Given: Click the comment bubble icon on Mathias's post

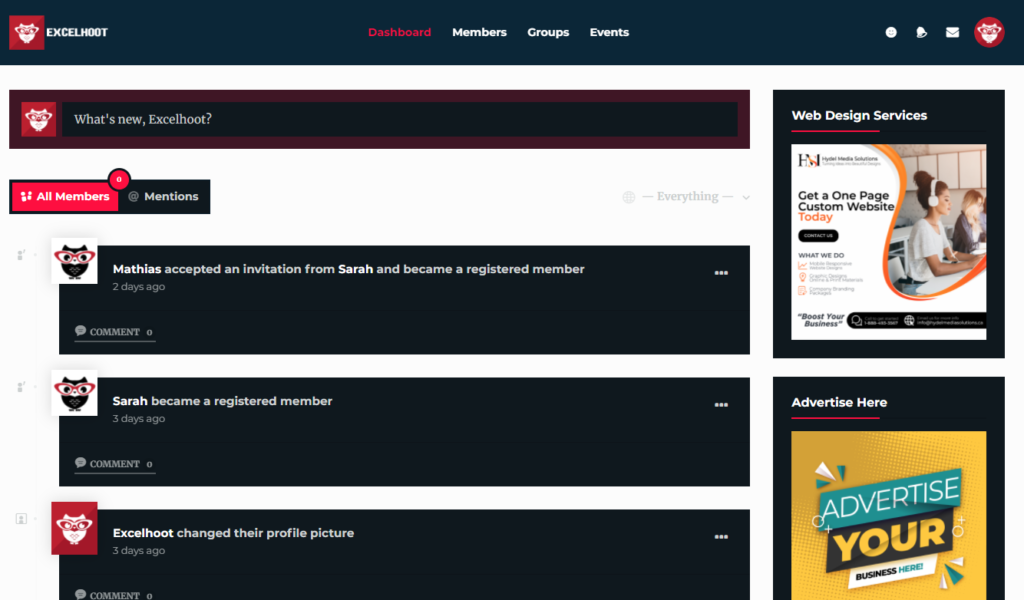Looking at the screenshot, I should click(x=80, y=331).
